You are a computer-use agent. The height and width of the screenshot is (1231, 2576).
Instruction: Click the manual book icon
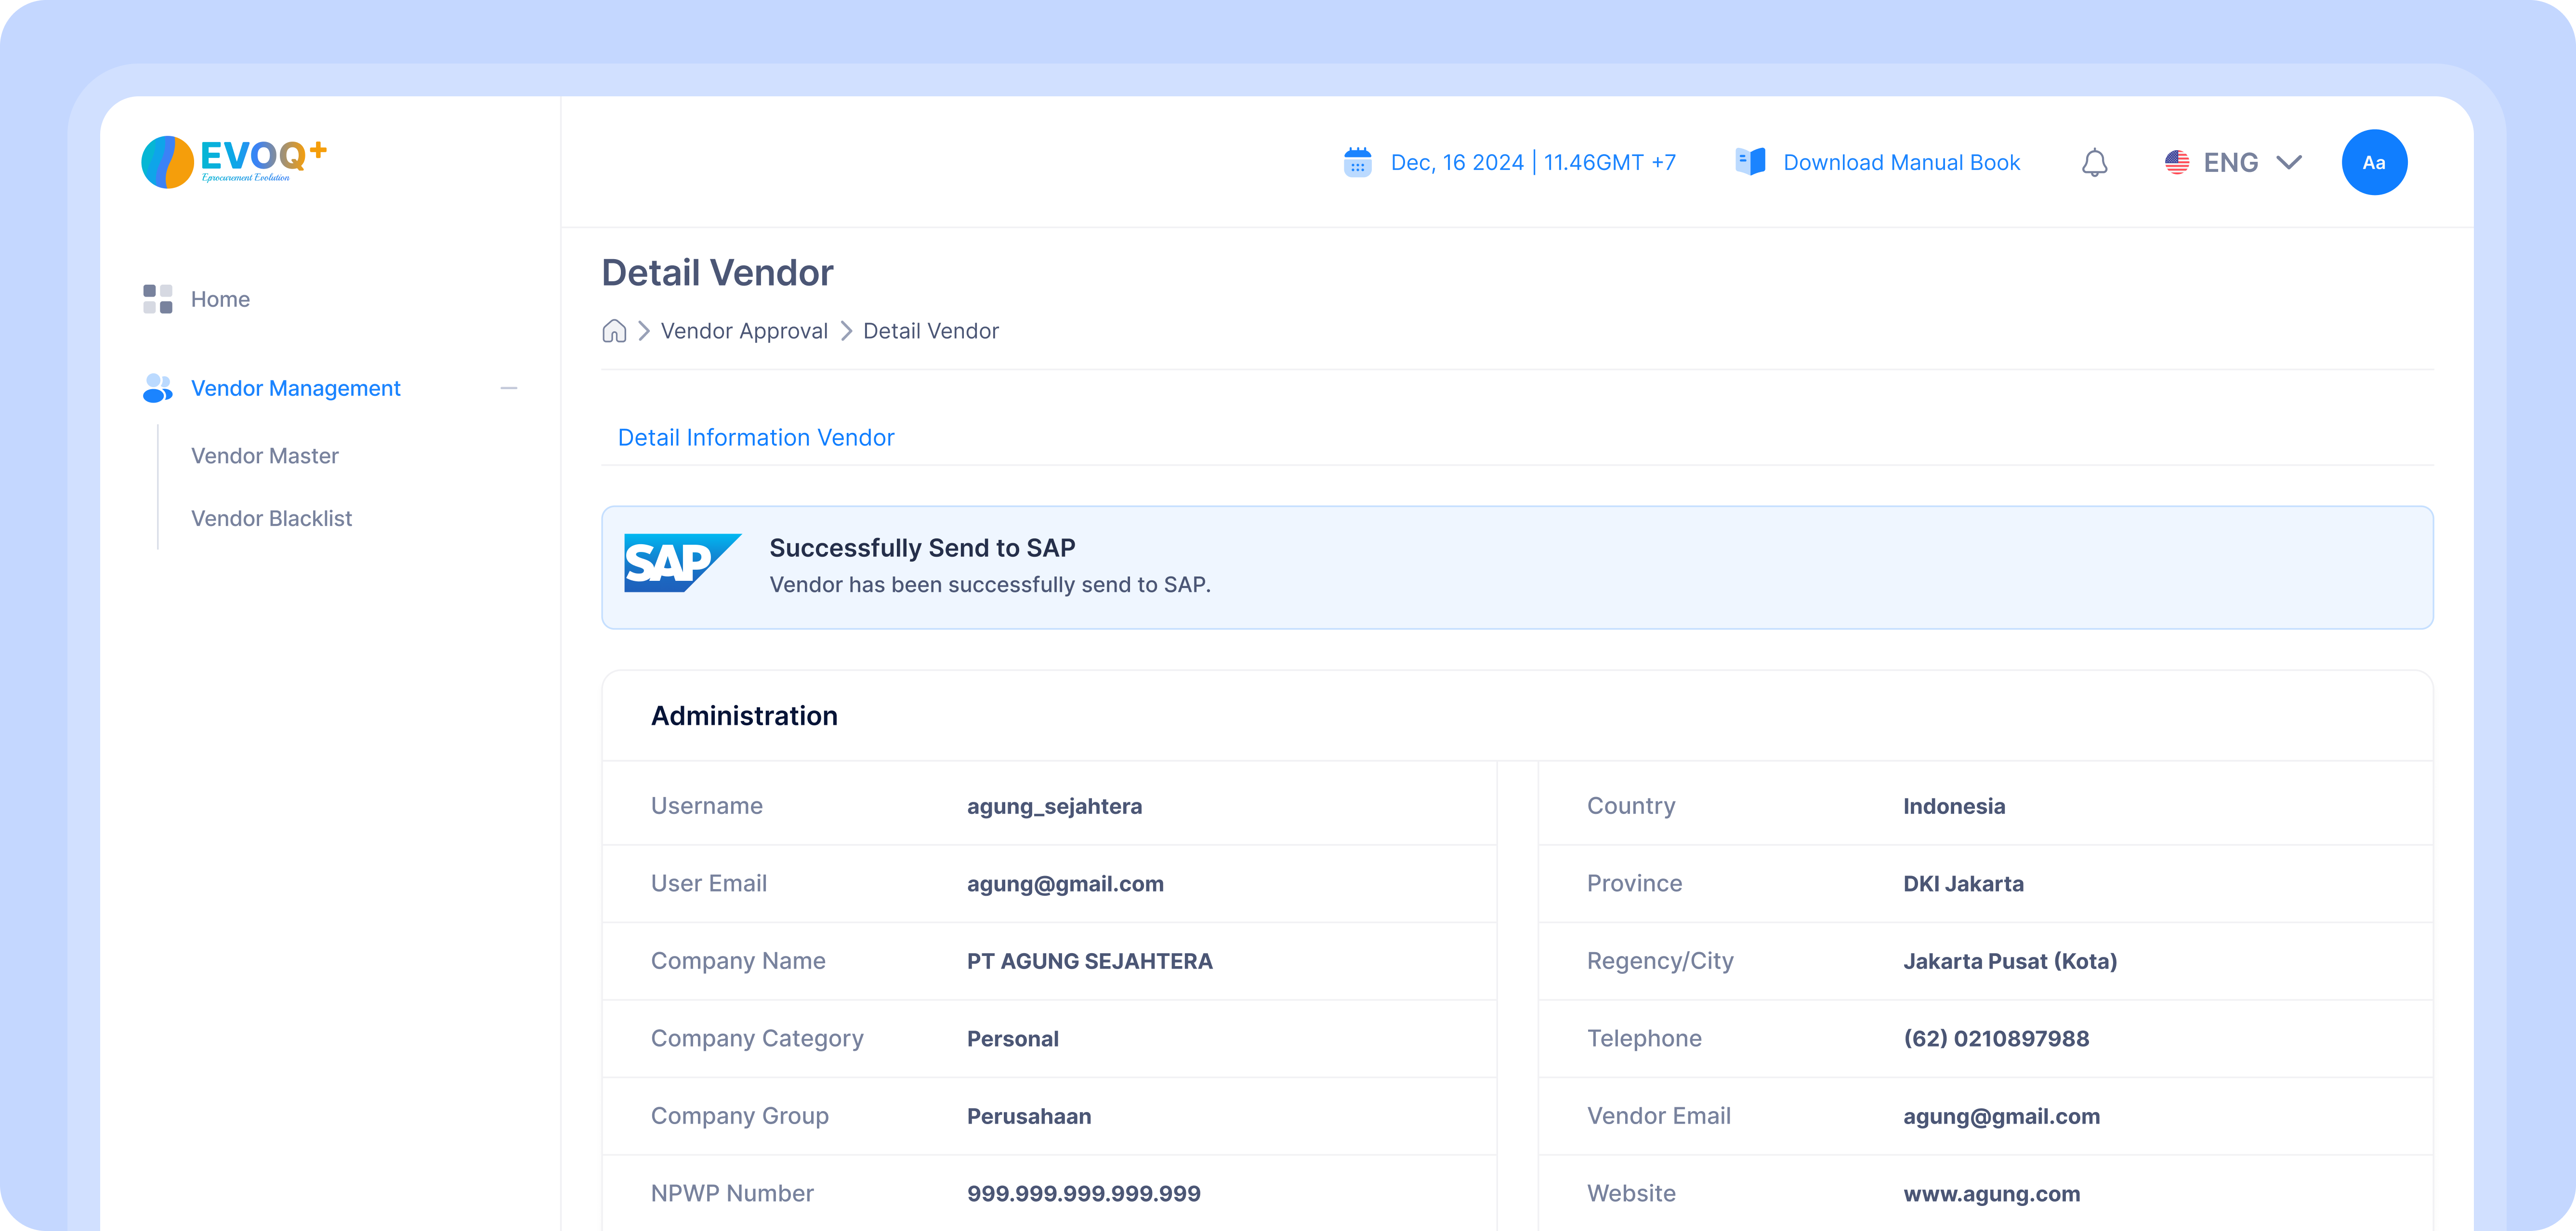click(1750, 162)
